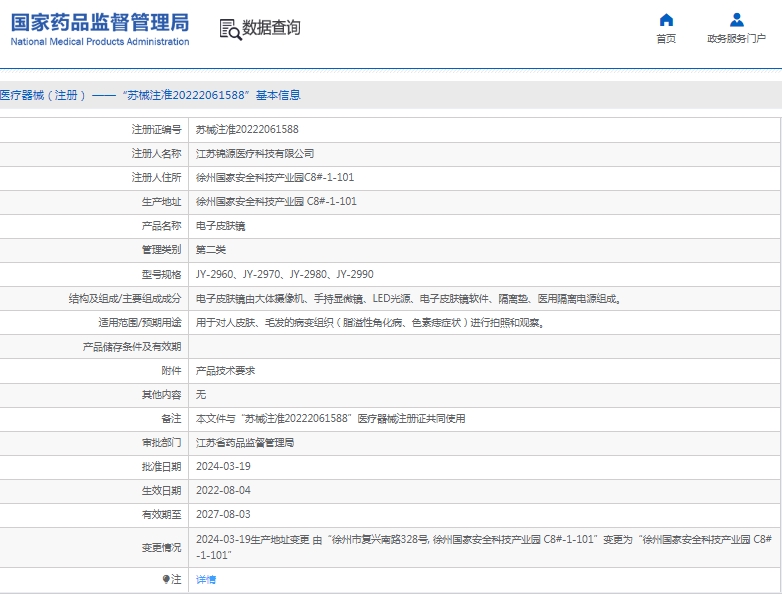Screen dimensions: 782x599
Task: Open 政务服务门户 text link
Action: click(736, 38)
